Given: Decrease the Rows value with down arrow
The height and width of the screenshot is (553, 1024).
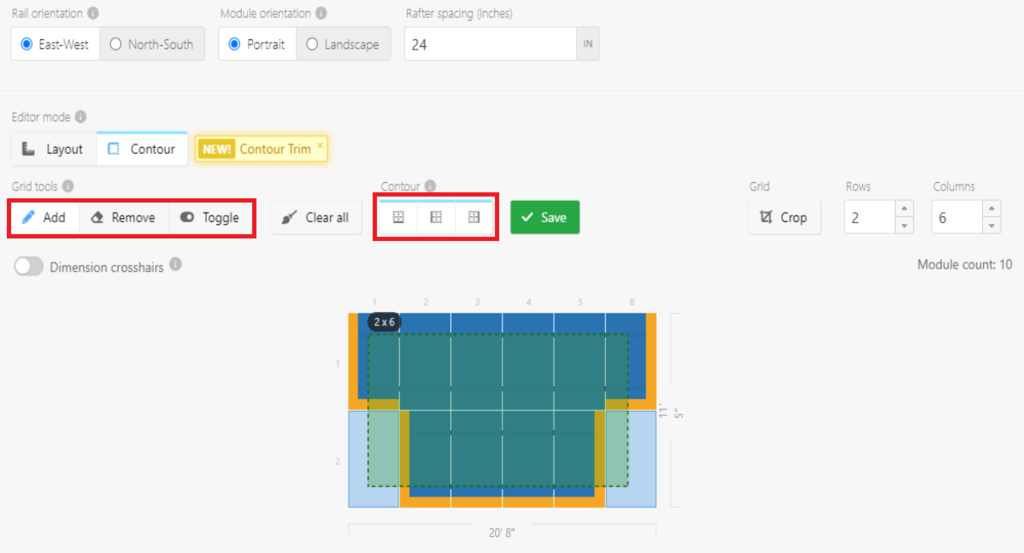Looking at the screenshot, I should click(x=905, y=226).
